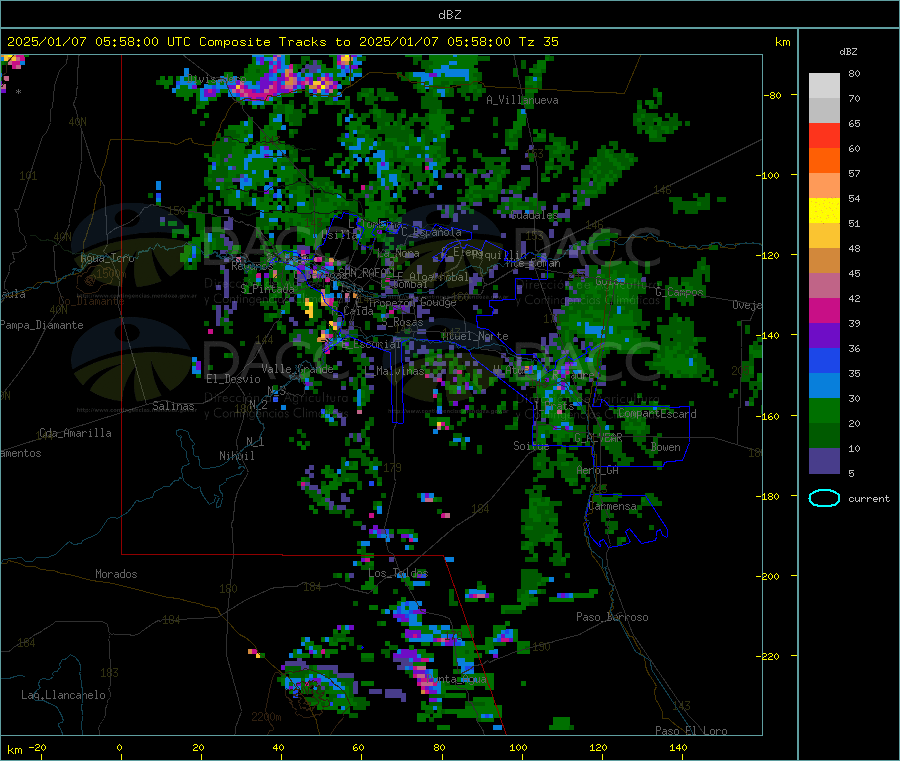Select the 'Pampa_Diamante' map label
Viewport: 900px width, 761px height.
[x=42, y=325]
